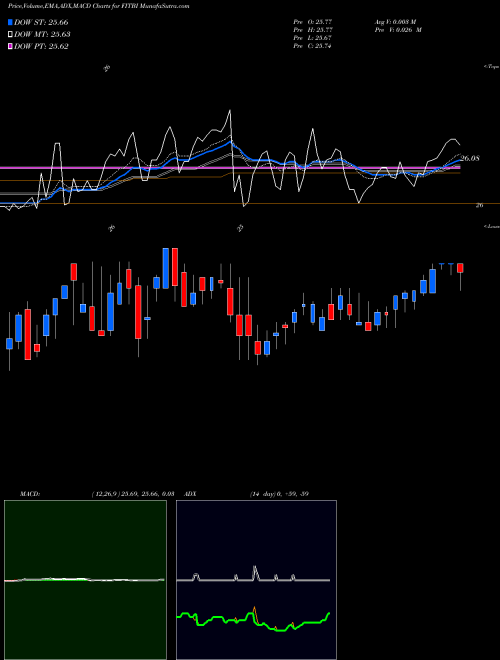This screenshot has width=500, height=660.
Task: Click the 'Avg V: 0.003 M' volume text
Action: 395,22
